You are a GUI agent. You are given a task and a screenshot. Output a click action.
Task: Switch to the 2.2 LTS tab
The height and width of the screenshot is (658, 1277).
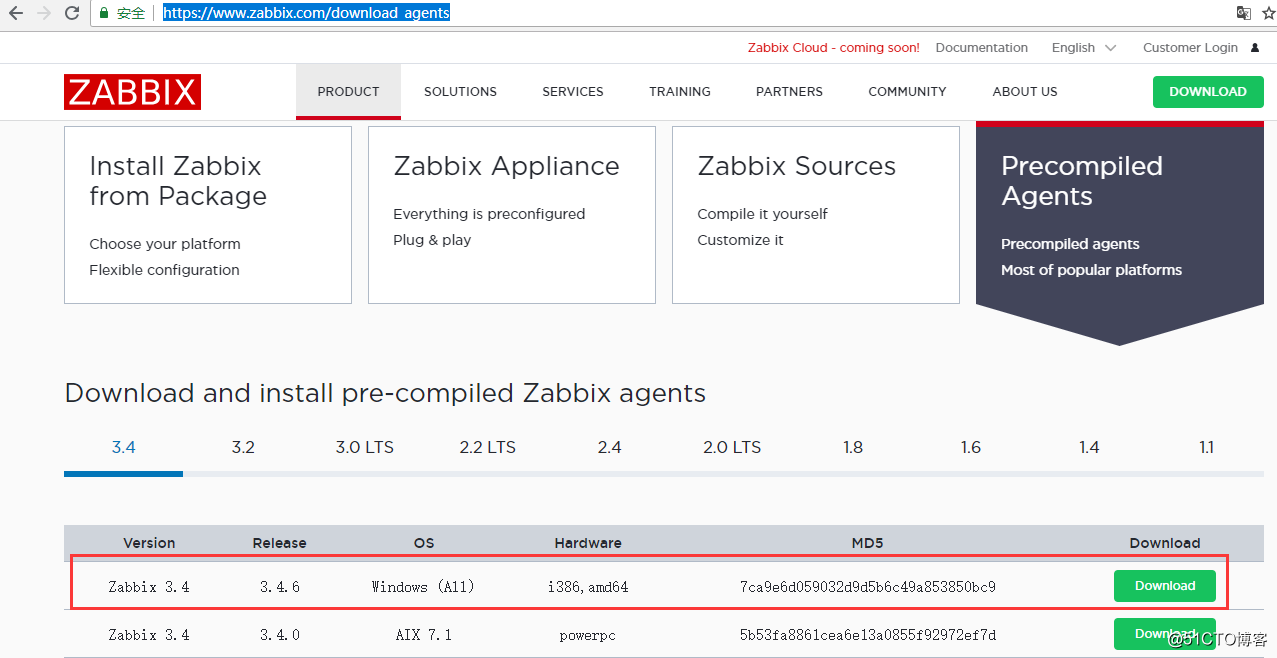click(487, 447)
